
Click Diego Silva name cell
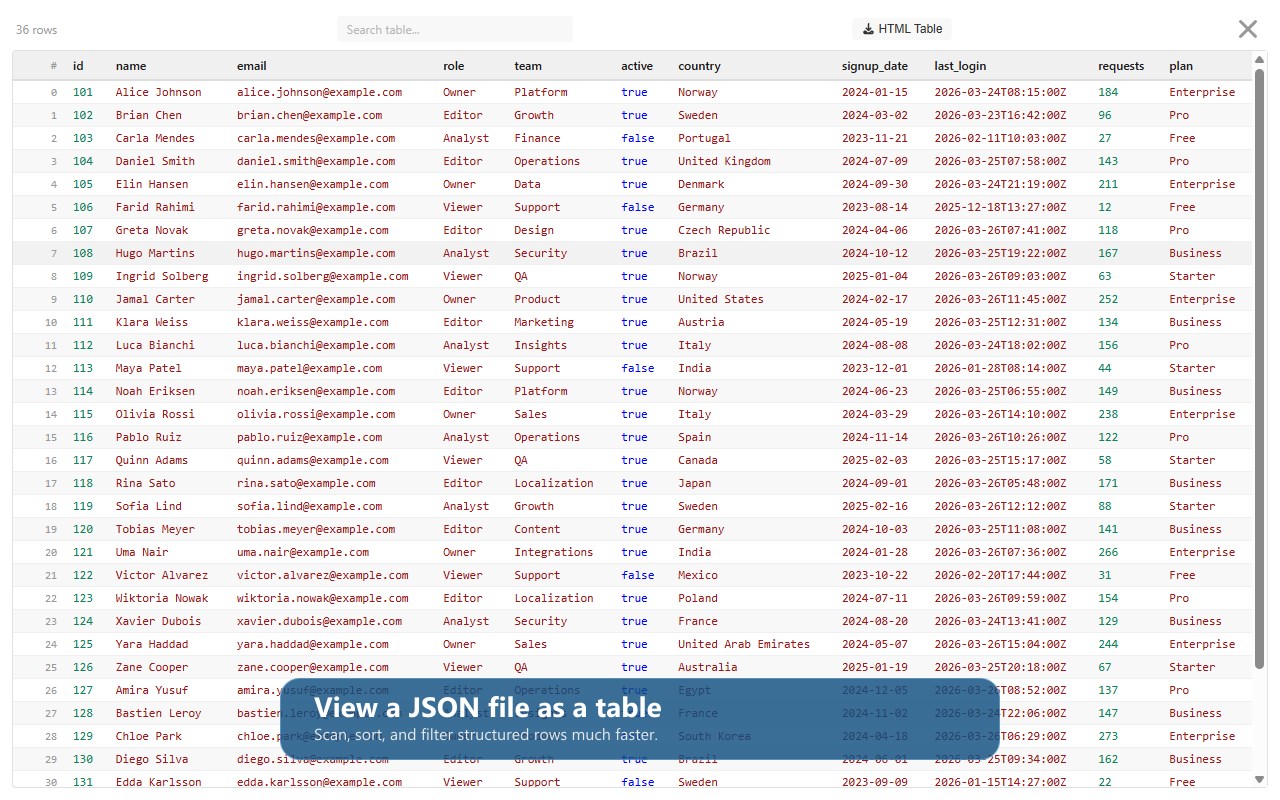click(152, 759)
